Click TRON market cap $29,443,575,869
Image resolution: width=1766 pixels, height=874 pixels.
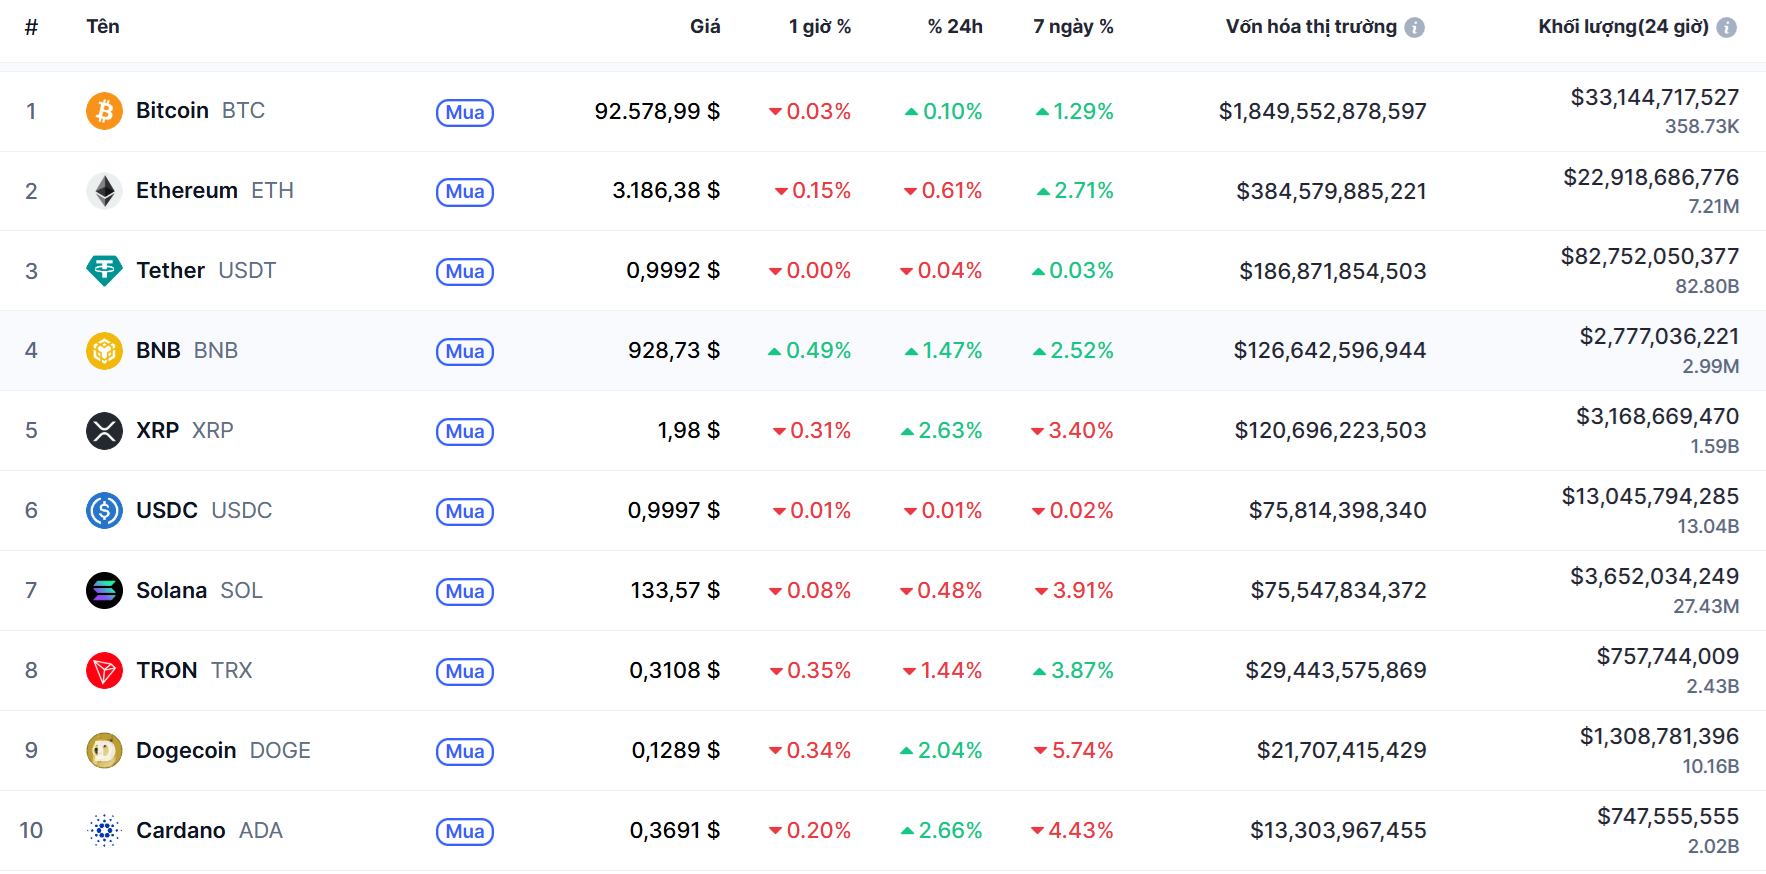tap(1335, 671)
